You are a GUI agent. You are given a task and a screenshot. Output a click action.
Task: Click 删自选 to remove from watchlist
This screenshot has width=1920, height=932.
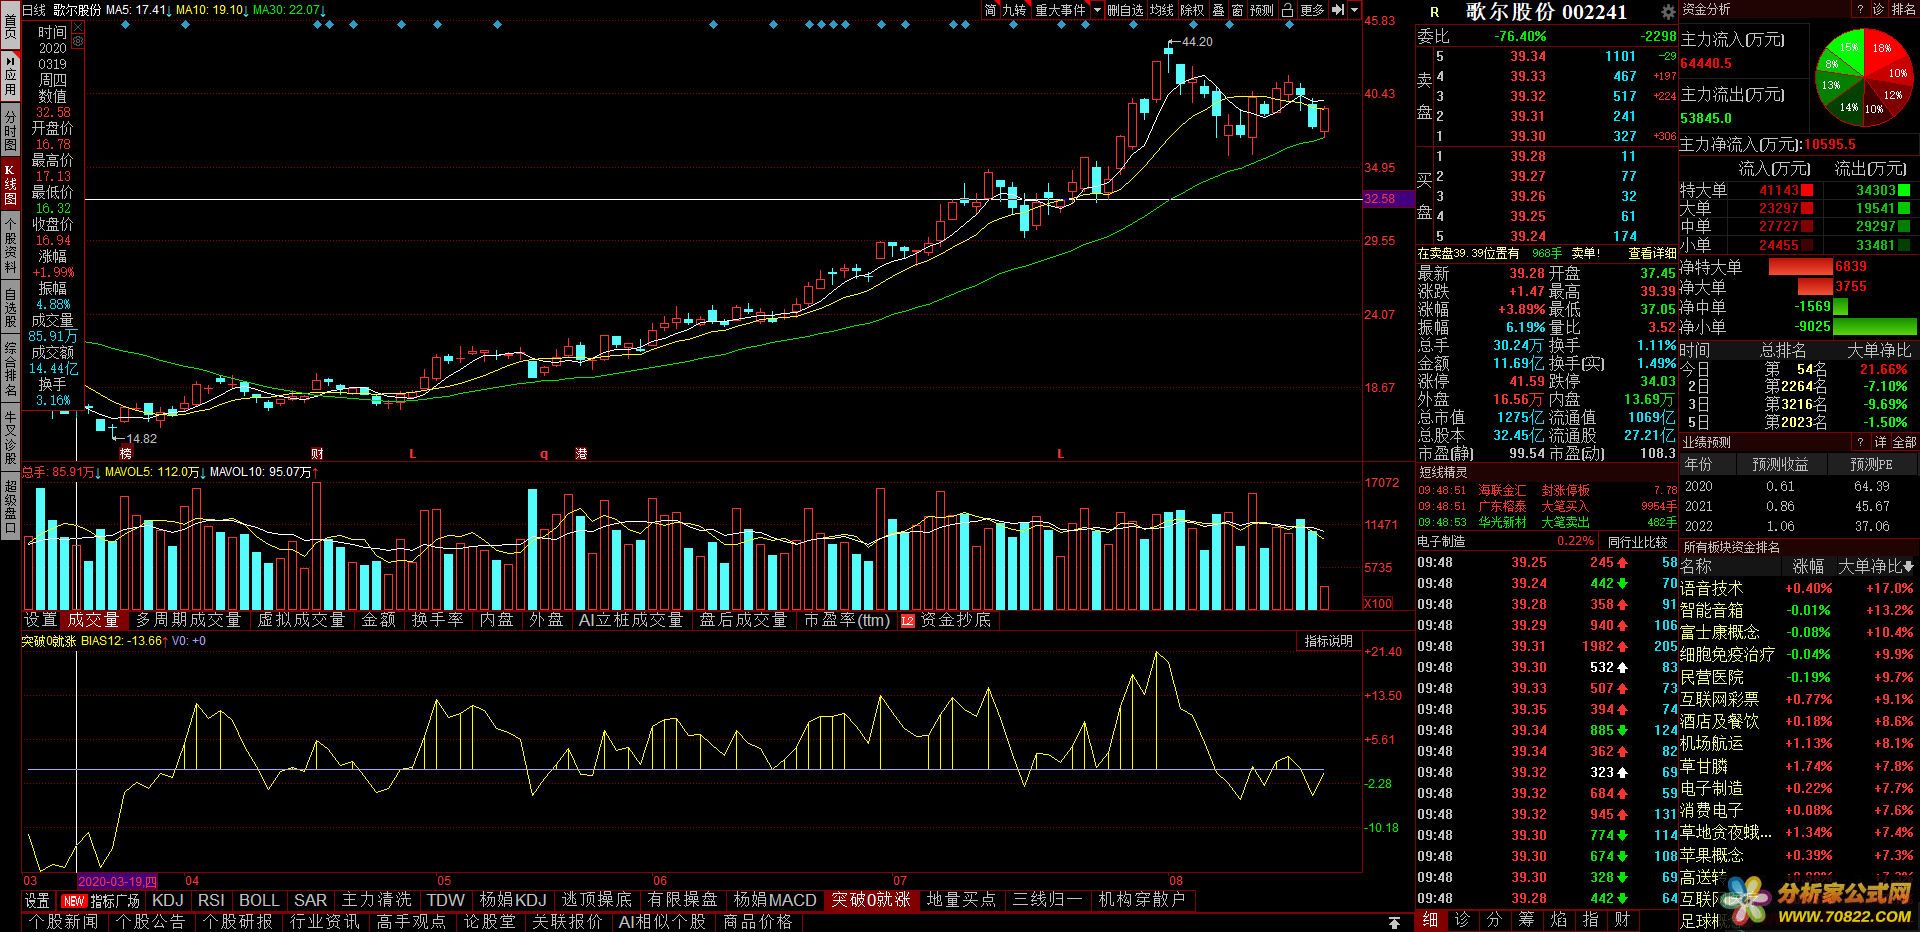(x=1125, y=10)
